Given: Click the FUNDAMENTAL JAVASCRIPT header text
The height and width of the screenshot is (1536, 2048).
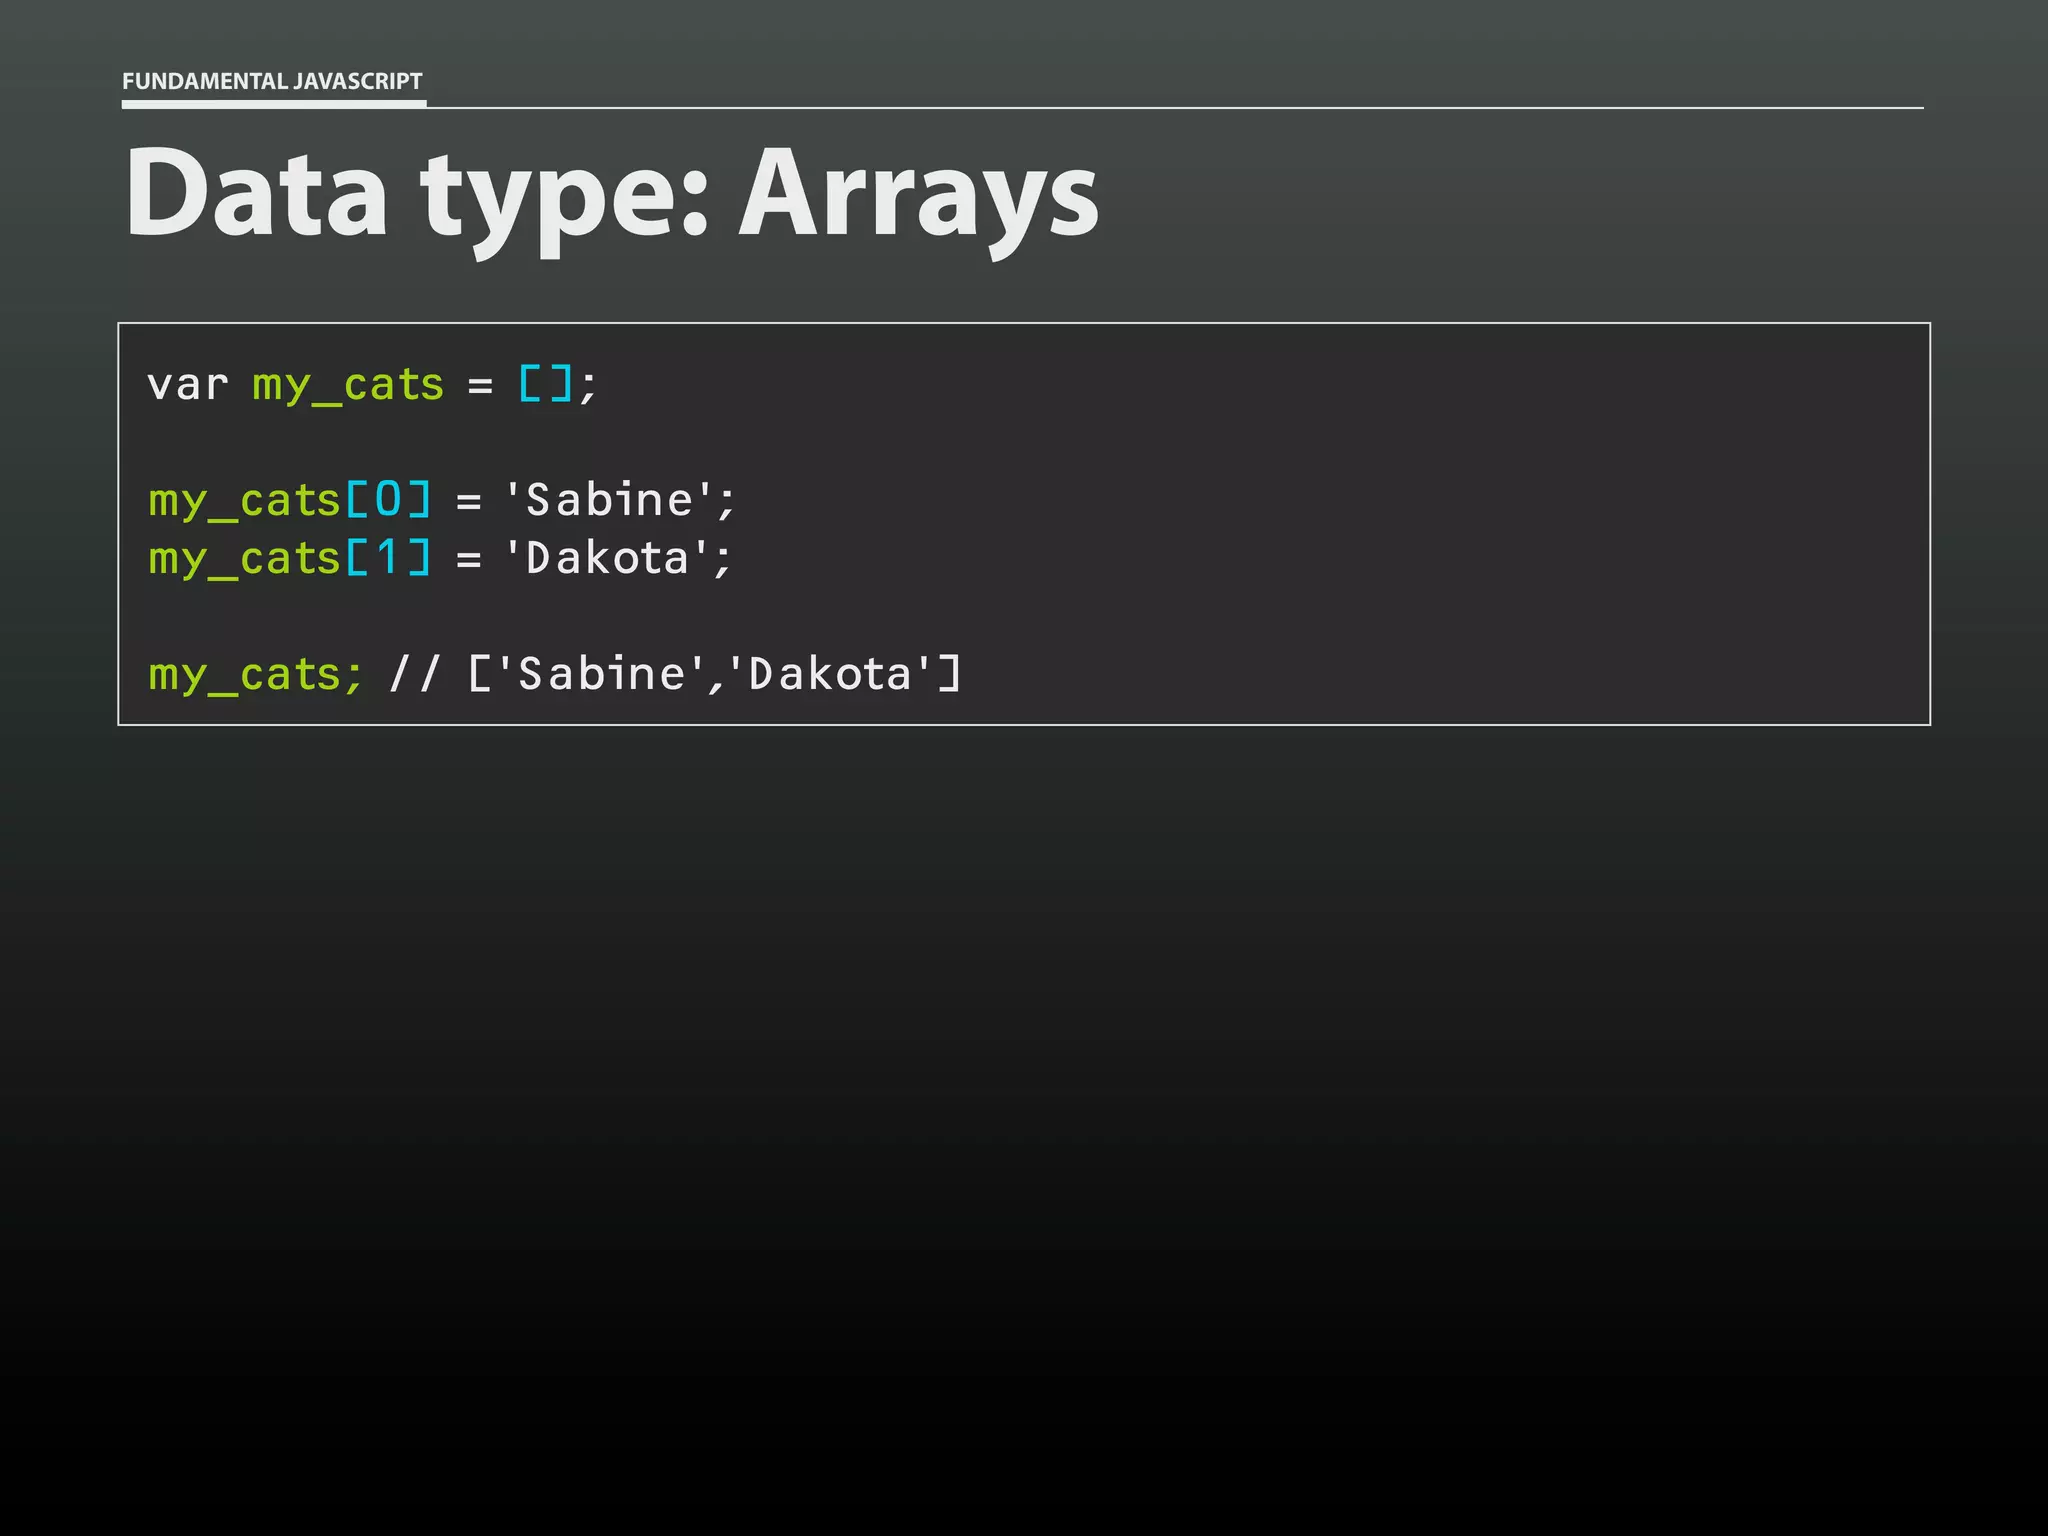Looking at the screenshot, I should 272,81.
